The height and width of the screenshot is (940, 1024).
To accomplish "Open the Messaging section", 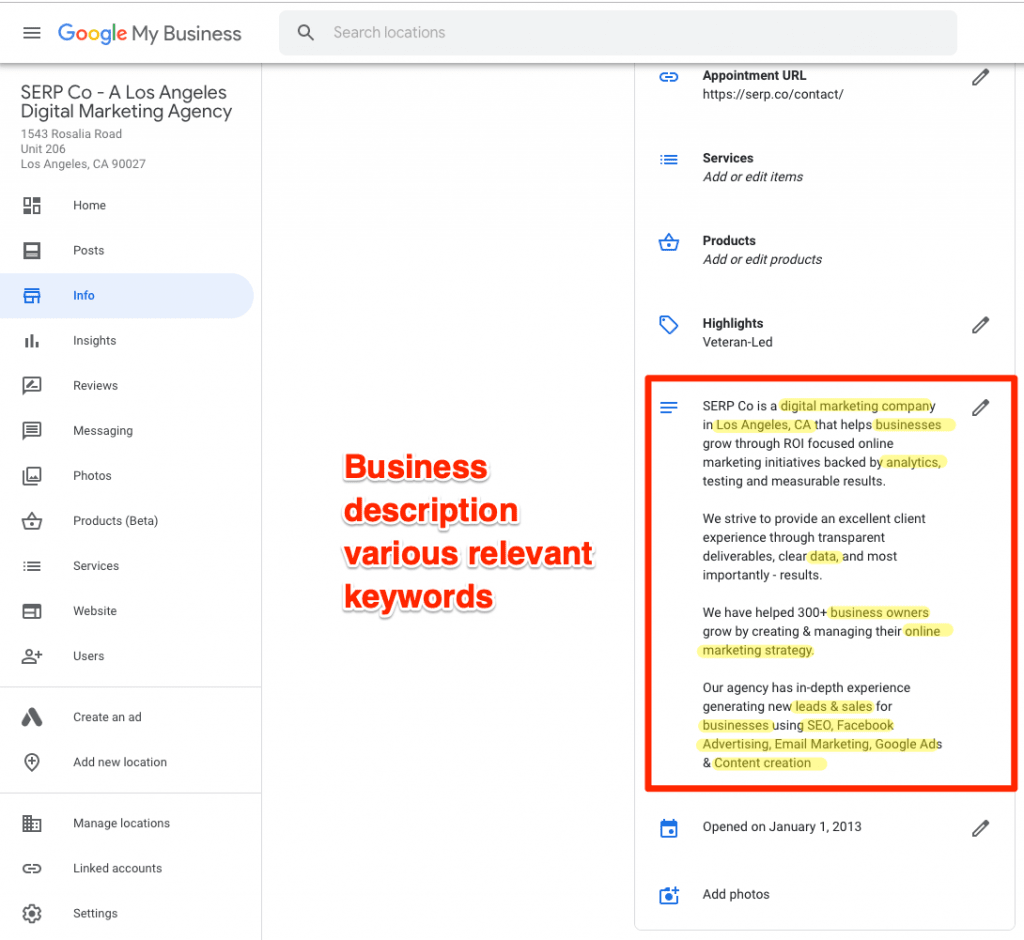I will [x=103, y=430].
